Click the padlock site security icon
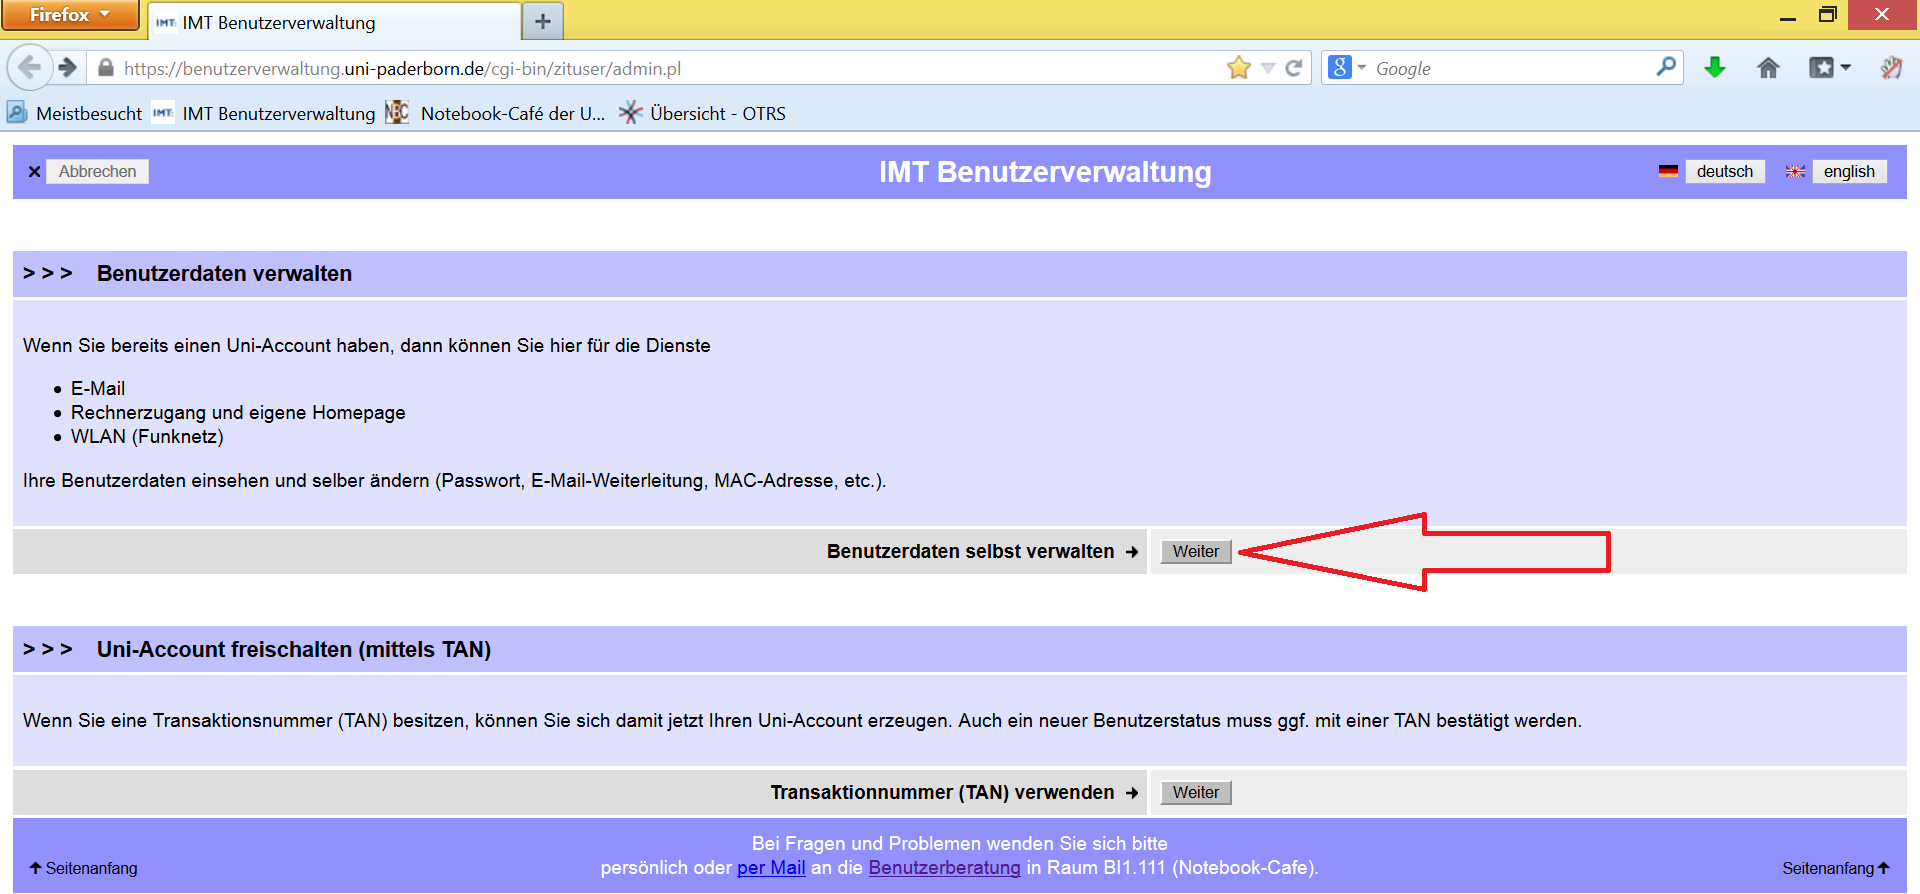Viewport: 1920px width, 894px height. click(106, 68)
